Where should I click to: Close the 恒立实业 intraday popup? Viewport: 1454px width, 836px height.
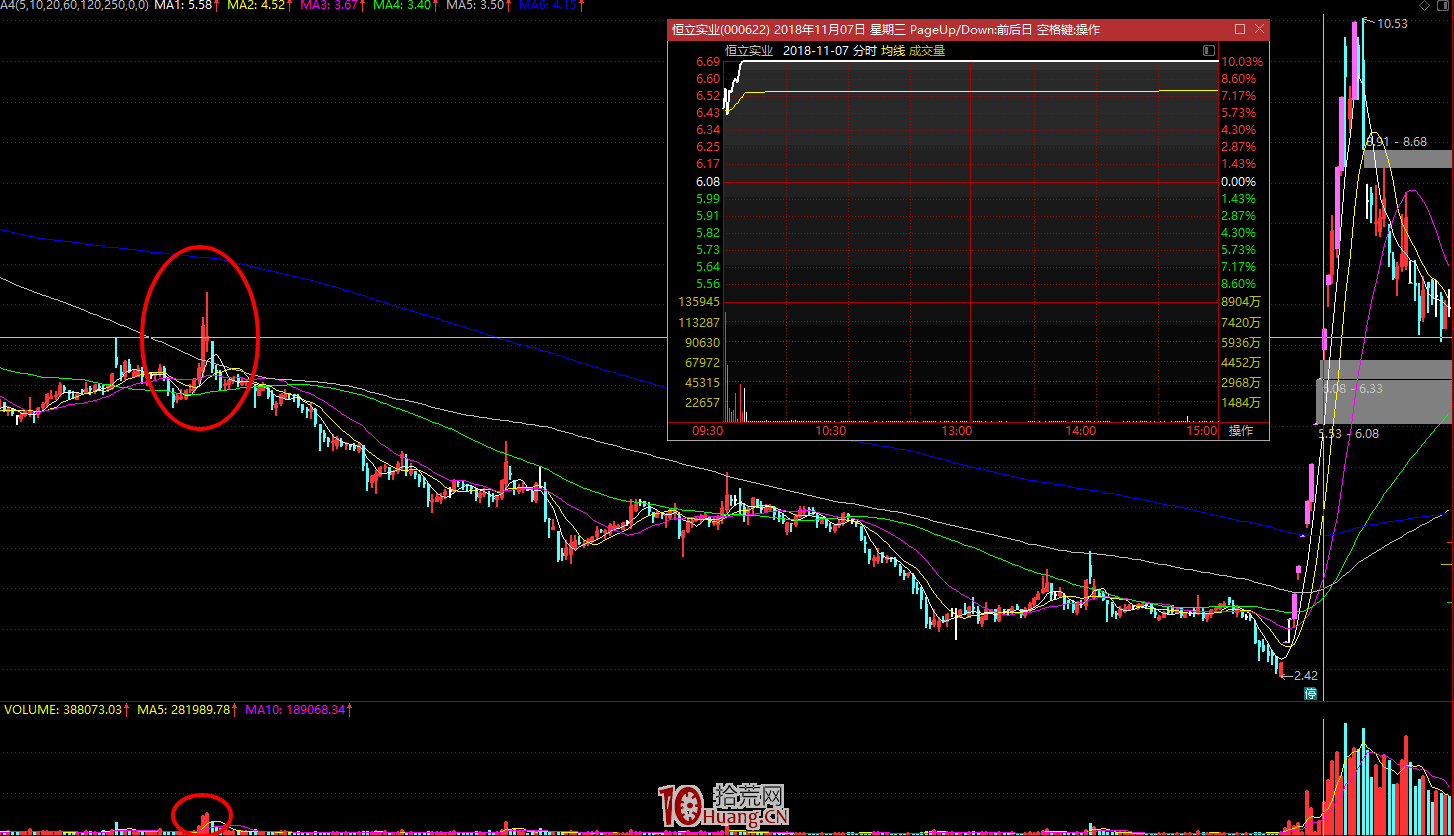point(1258,30)
